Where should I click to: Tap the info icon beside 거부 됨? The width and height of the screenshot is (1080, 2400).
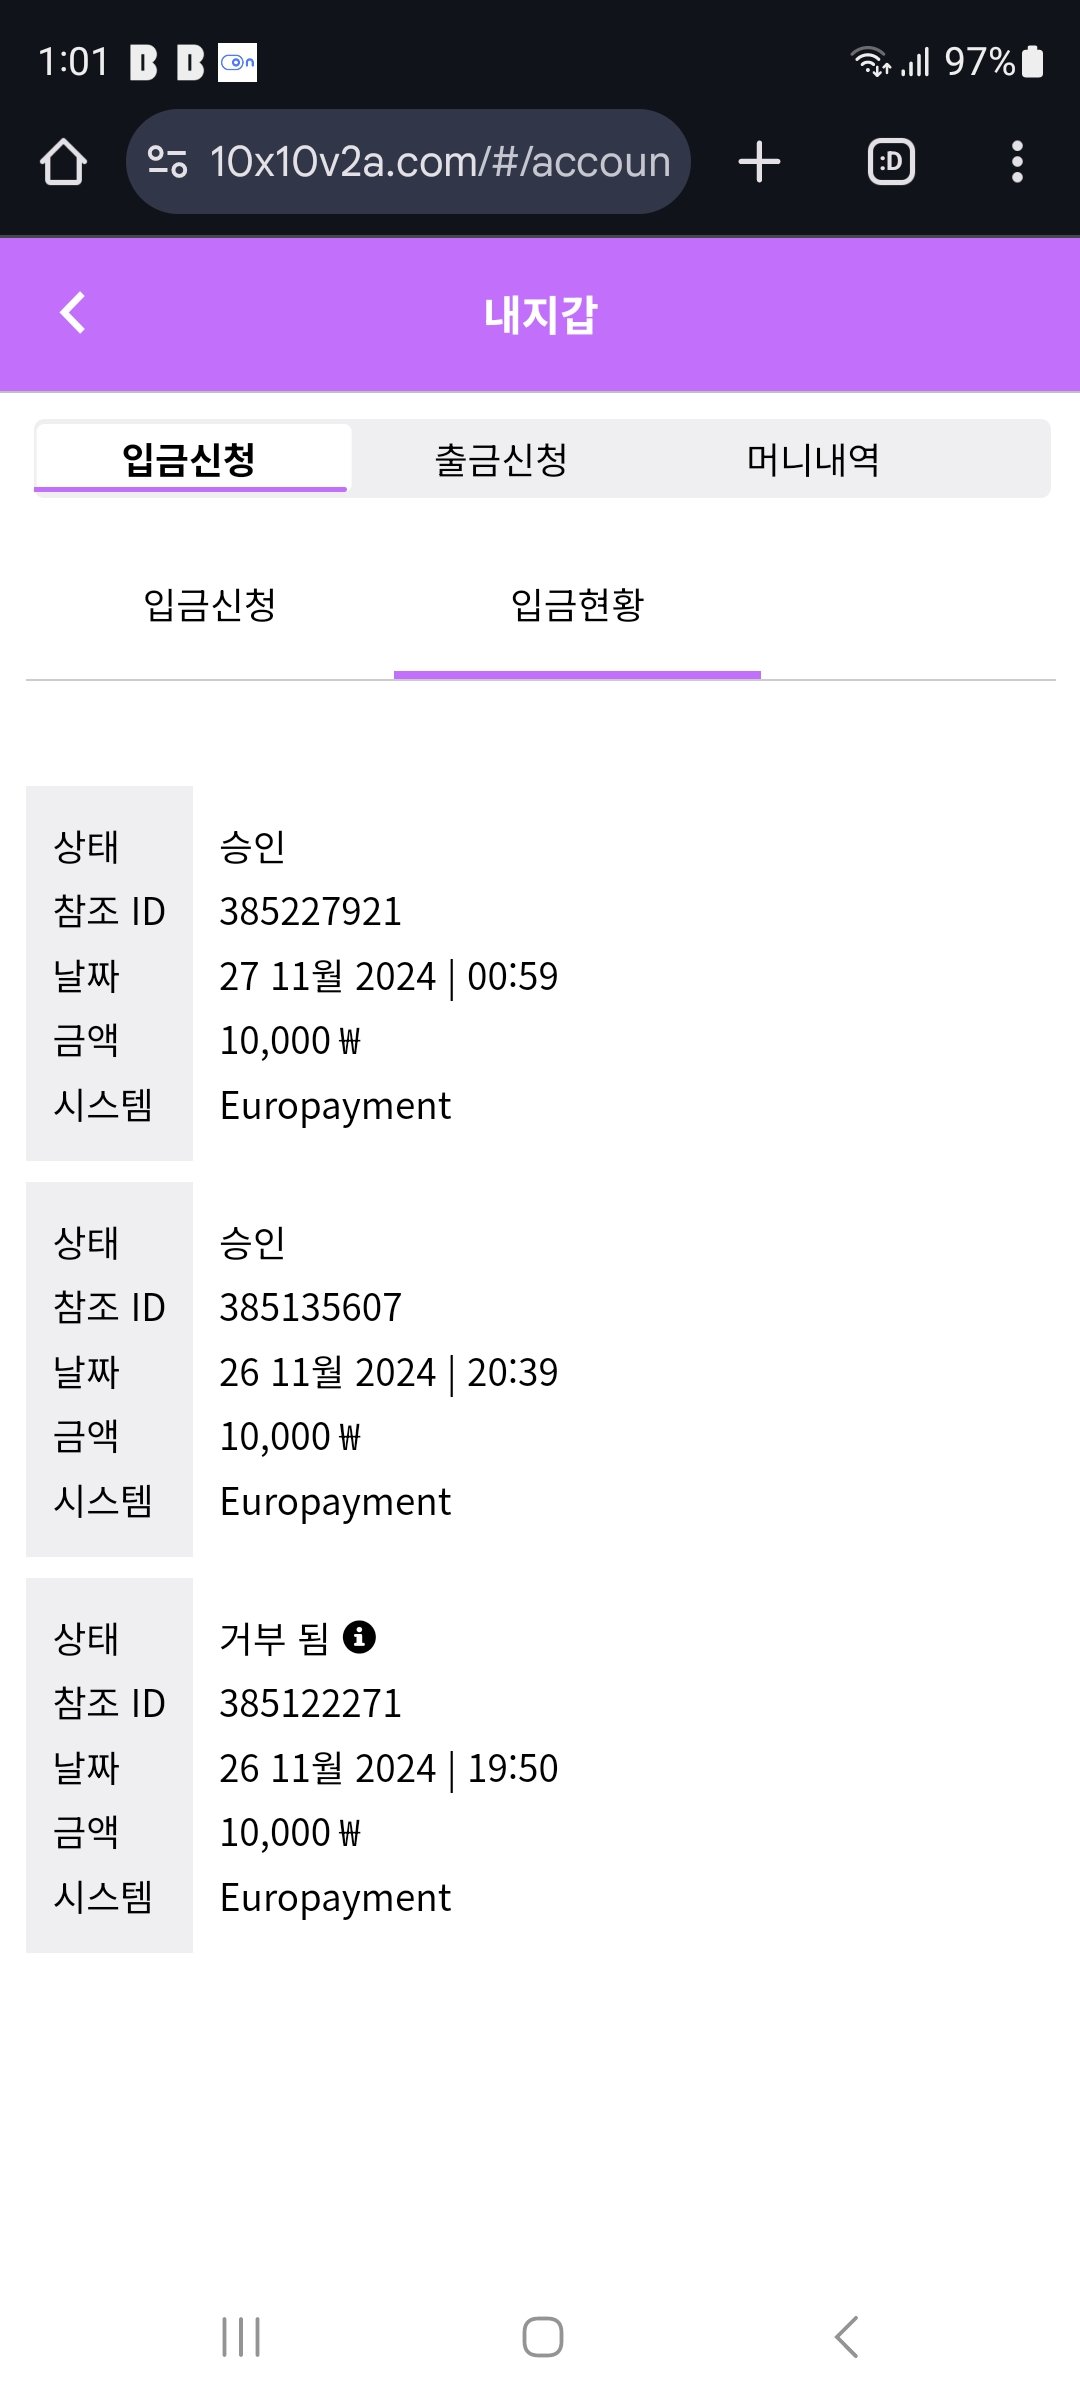coord(359,1637)
